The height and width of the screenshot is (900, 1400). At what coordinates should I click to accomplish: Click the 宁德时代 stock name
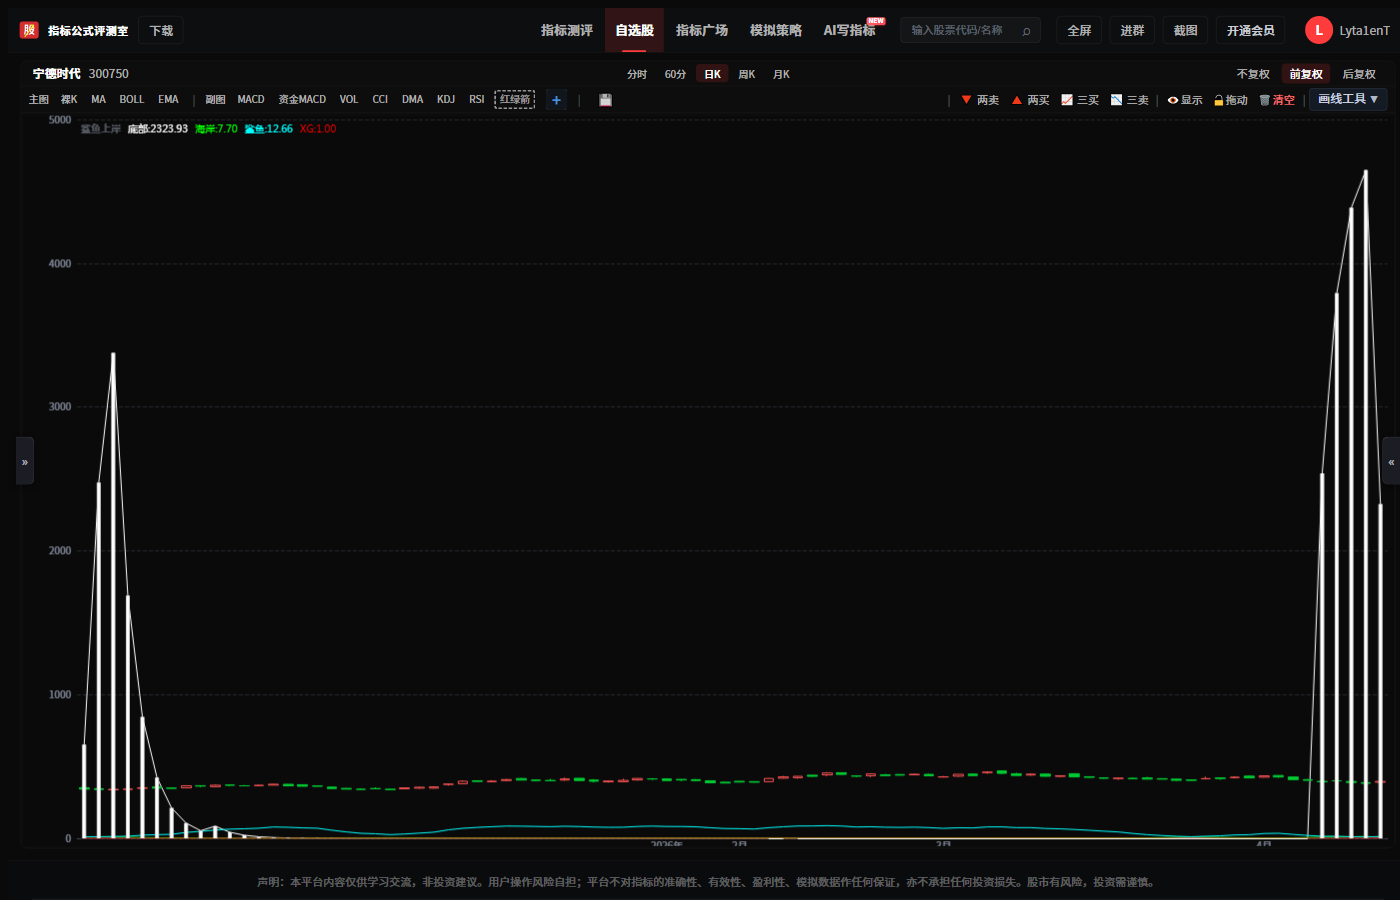[56, 74]
